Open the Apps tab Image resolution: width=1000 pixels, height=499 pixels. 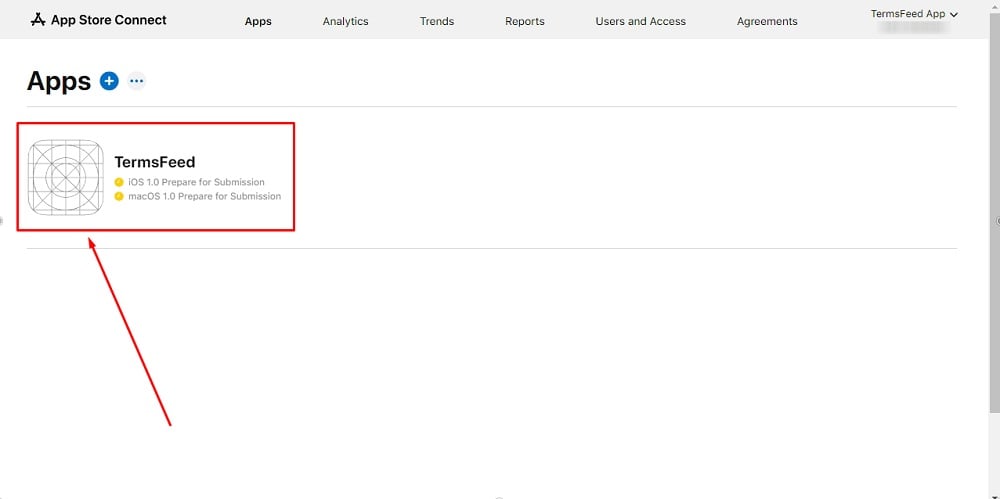pyautogui.click(x=258, y=21)
